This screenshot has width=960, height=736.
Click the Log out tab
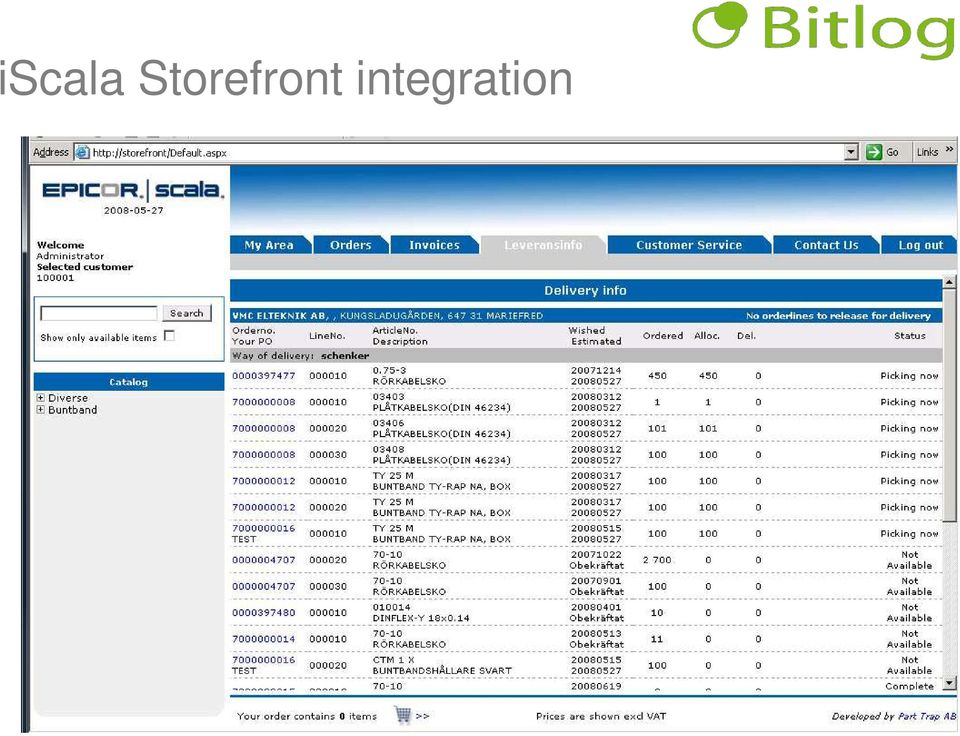[920, 245]
